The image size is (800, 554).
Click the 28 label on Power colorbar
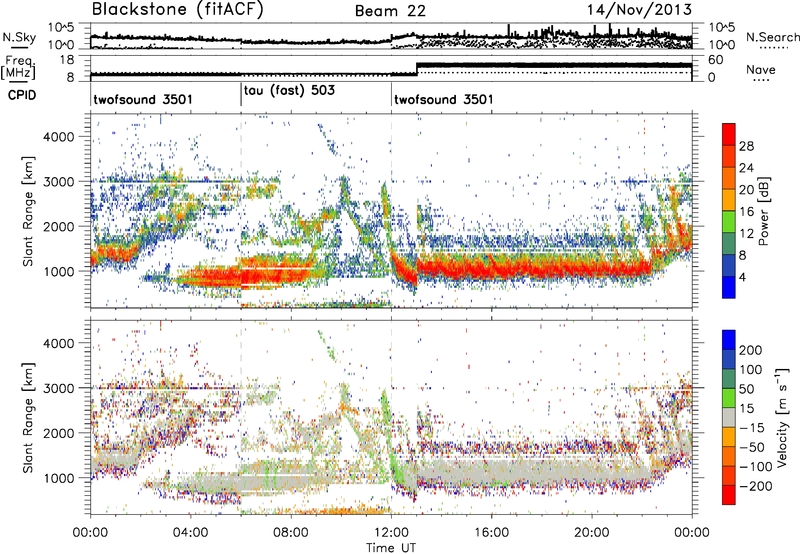tap(746, 146)
